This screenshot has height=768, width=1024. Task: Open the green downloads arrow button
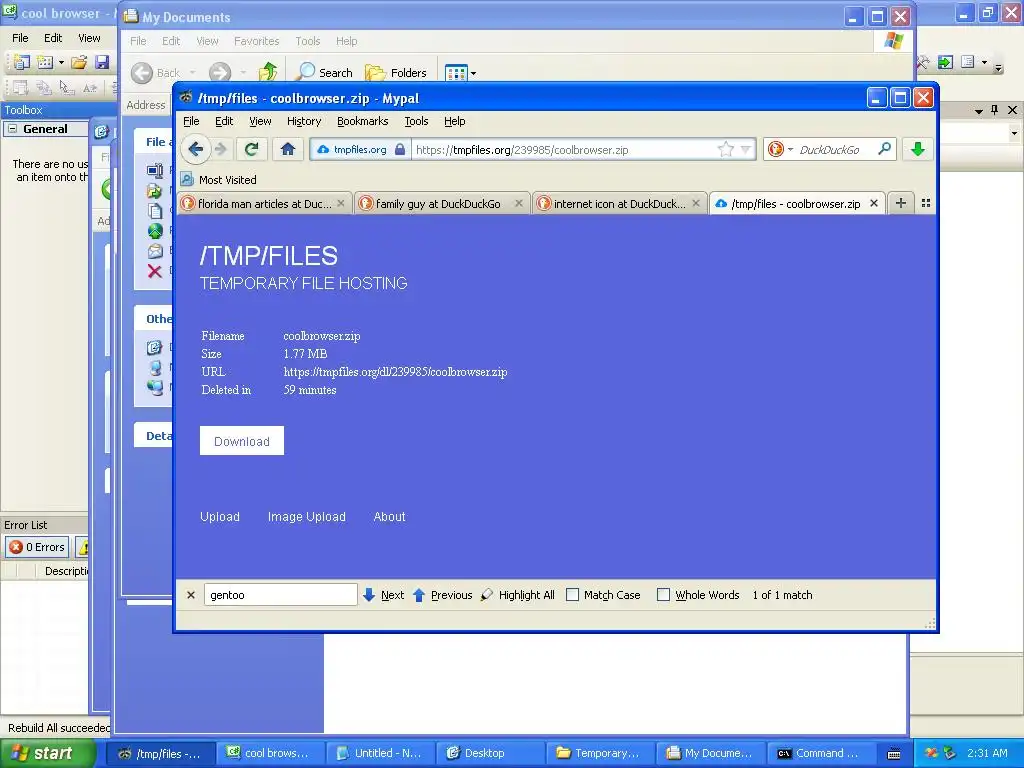(918, 150)
